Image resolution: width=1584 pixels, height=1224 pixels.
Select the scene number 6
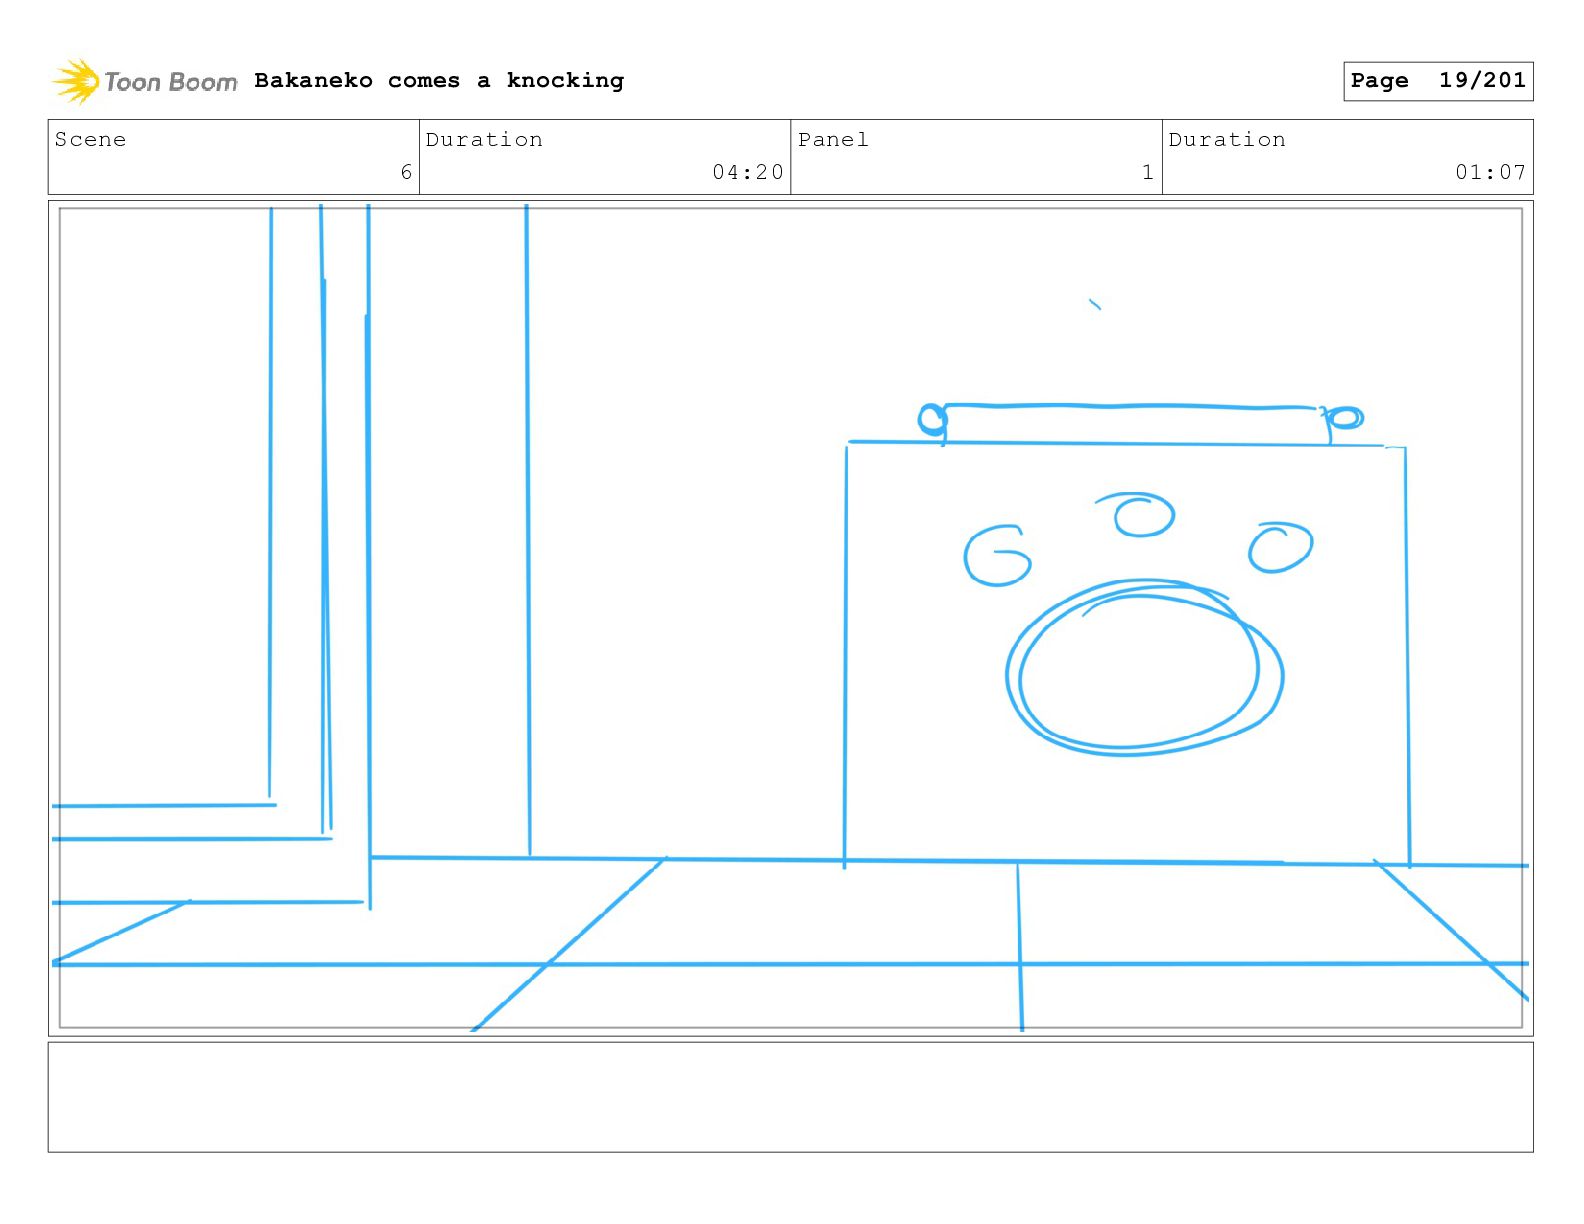(406, 172)
